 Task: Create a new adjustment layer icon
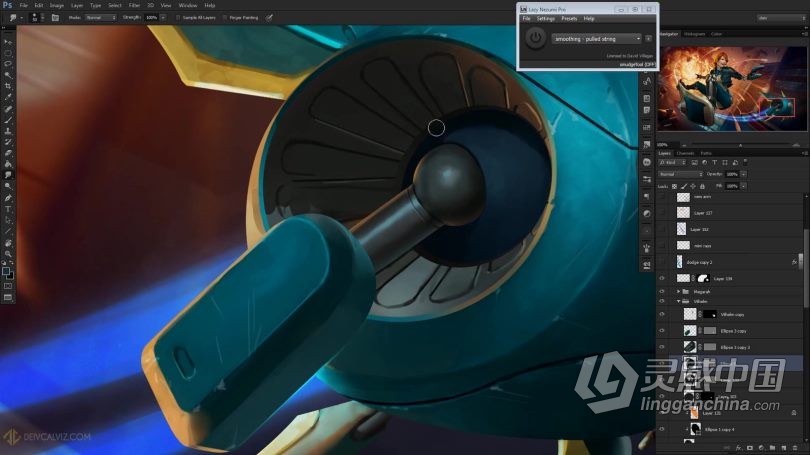(761, 448)
